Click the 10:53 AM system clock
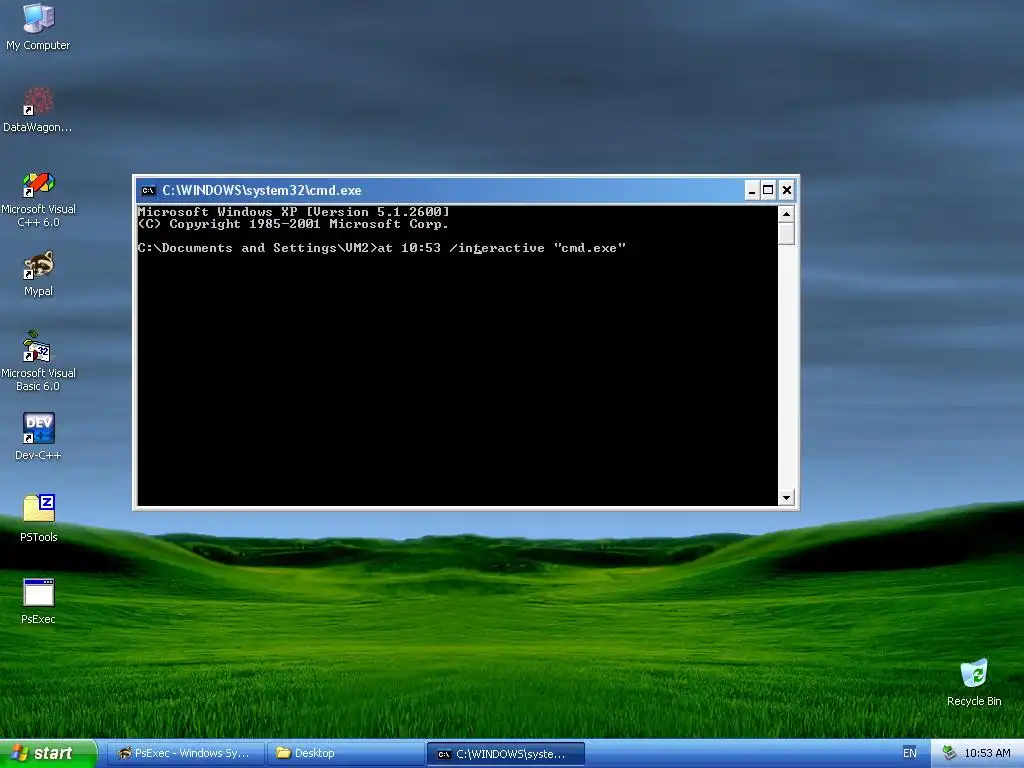Viewport: 1024px width, 768px height. point(987,754)
